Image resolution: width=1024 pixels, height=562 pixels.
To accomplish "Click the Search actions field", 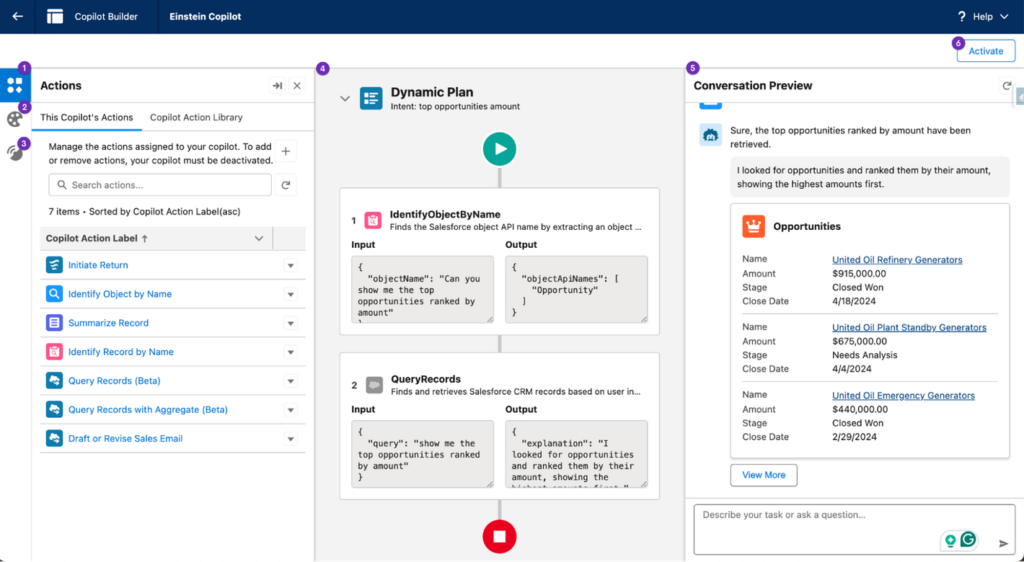I will coord(160,185).
